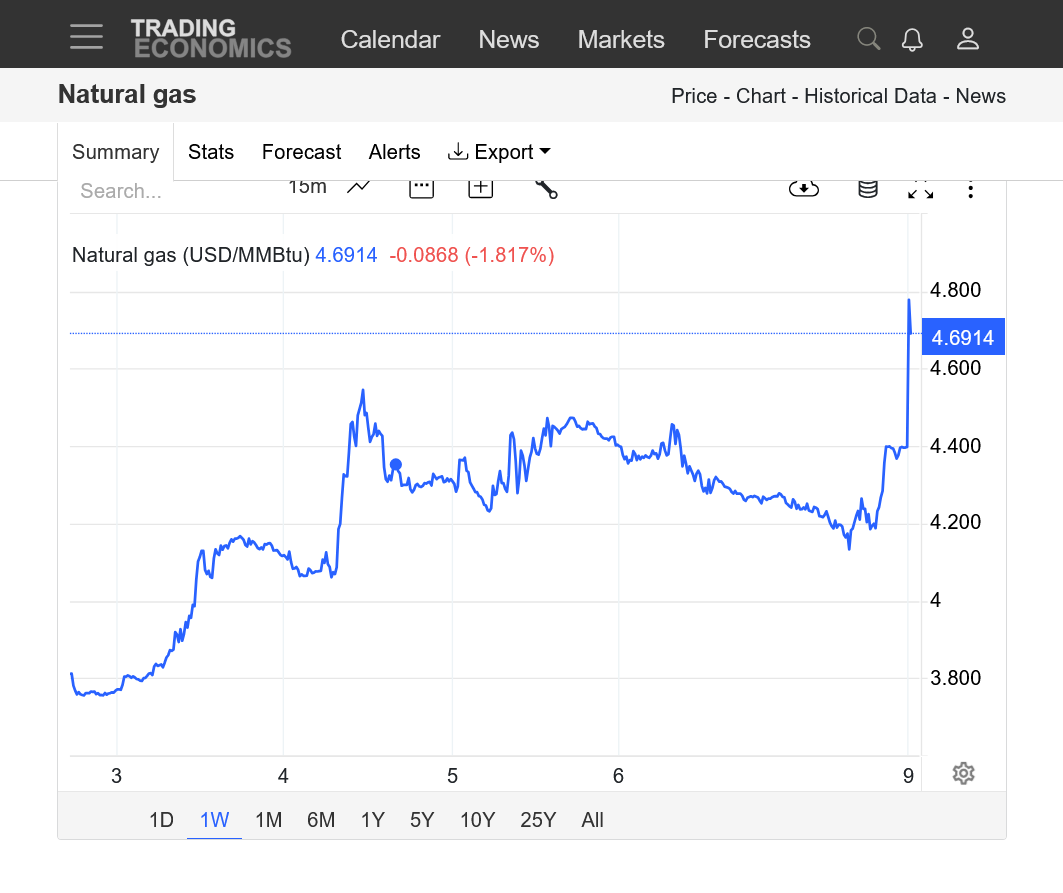Click the cloud download icon

pos(804,189)
